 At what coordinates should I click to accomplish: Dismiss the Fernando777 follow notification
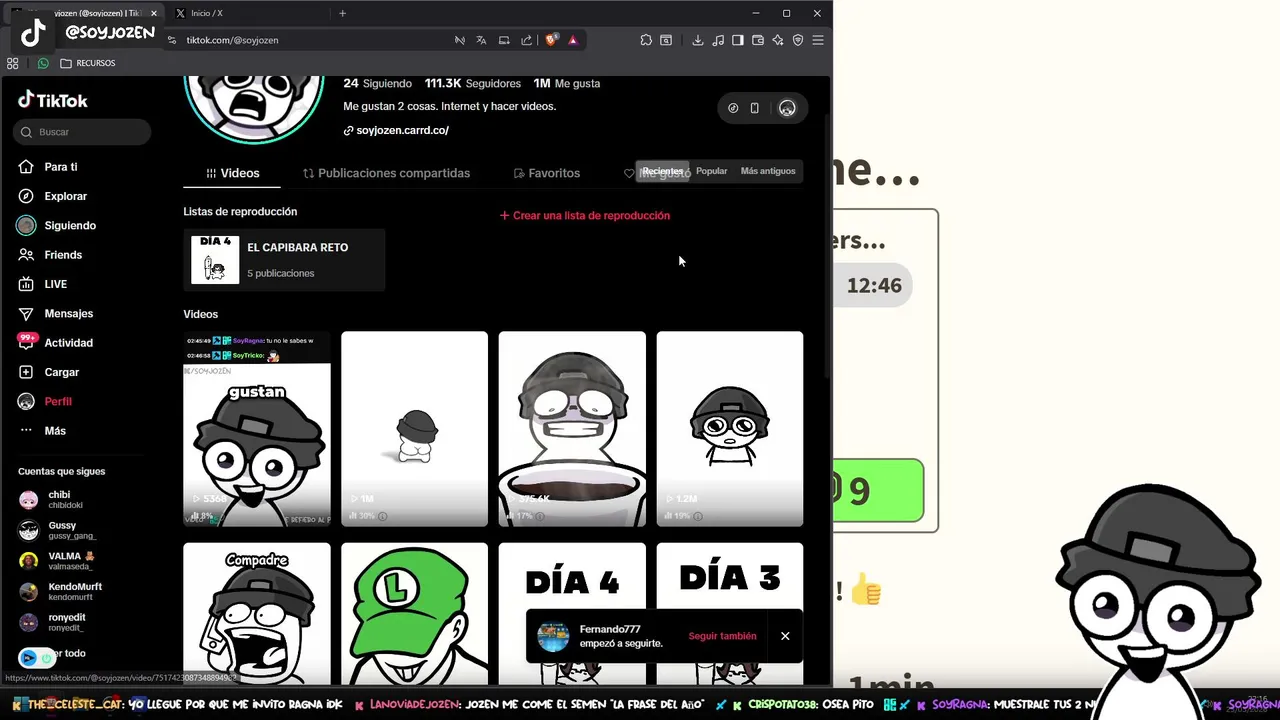point(785,636)
